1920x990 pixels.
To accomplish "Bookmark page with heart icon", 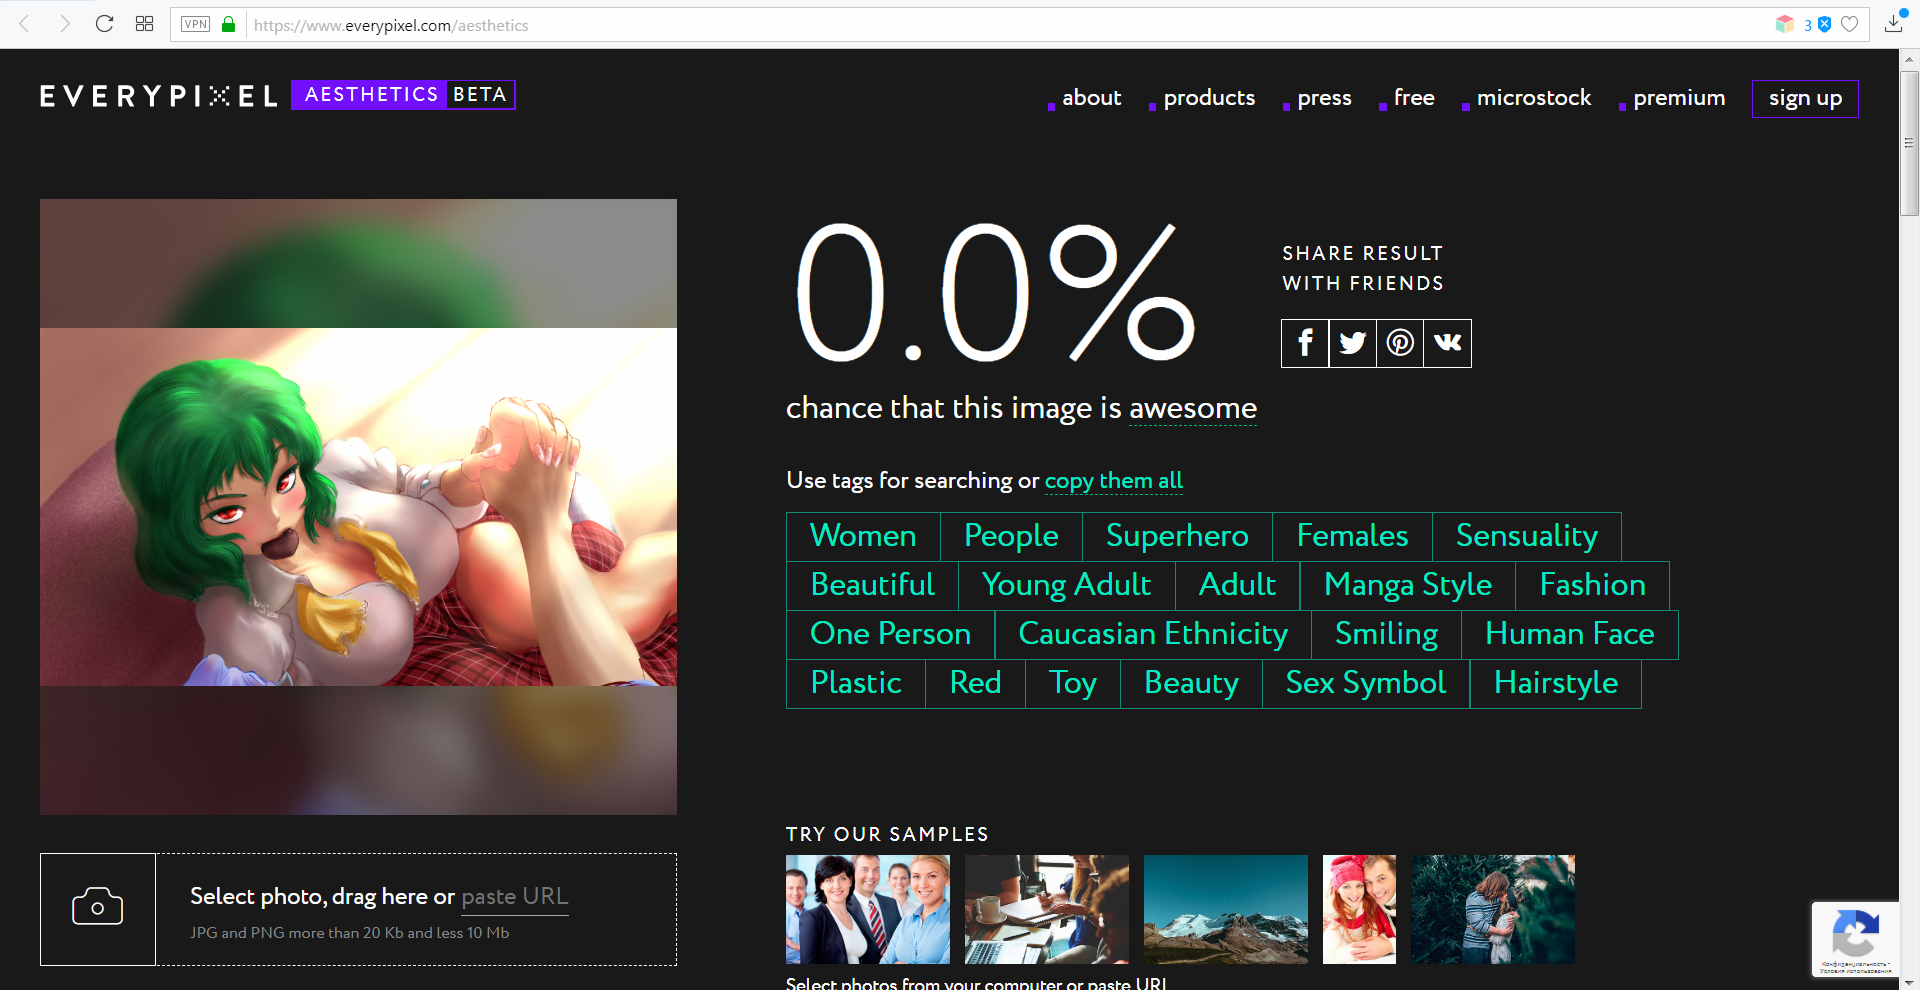I will coord(1850,24).
